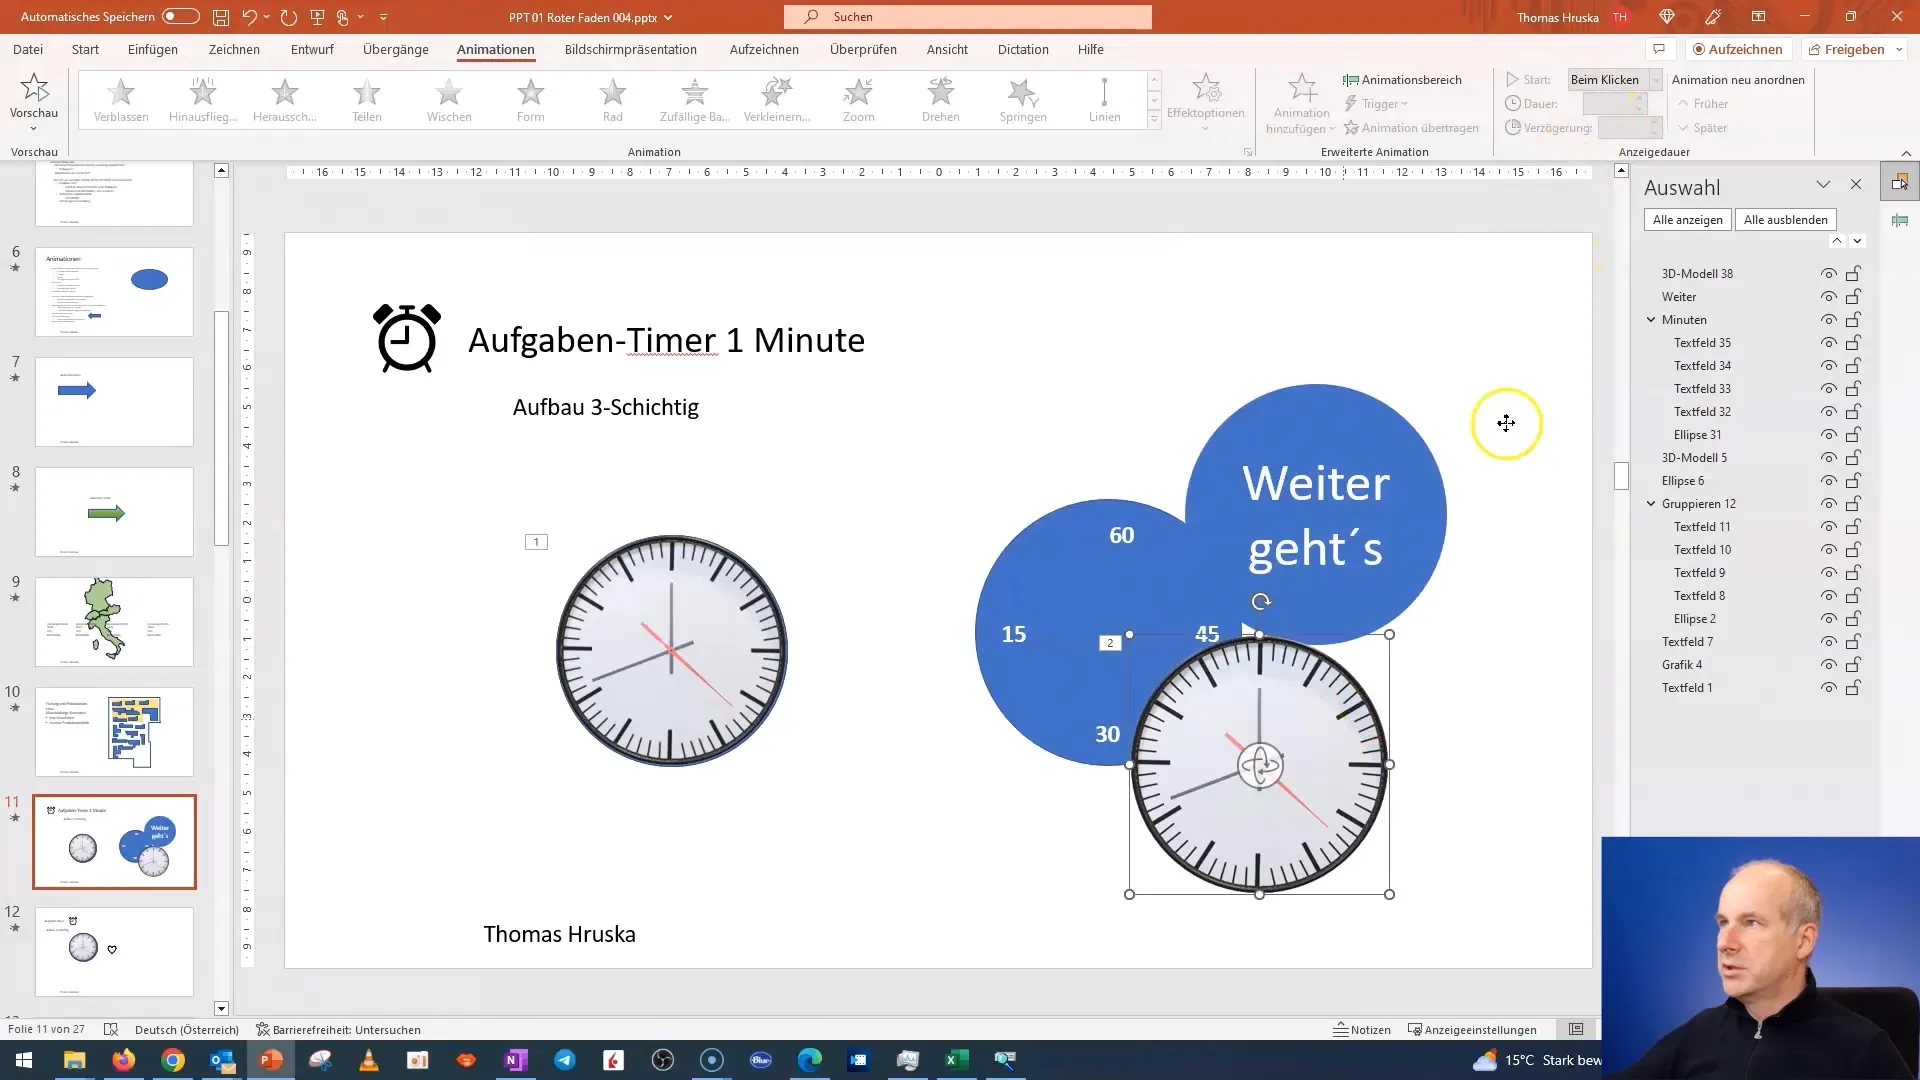Toggle visibility of the Weiter object
The image size is (1920, 1080).
pyautogui.click(x=1828, y=297)
